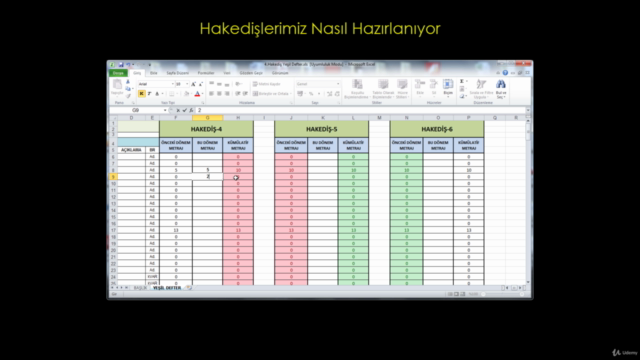The height and width of the screenshot is (360, 640).
Task: Align cell text to the left
Action: pyautogui.click(x=211, y=94)
